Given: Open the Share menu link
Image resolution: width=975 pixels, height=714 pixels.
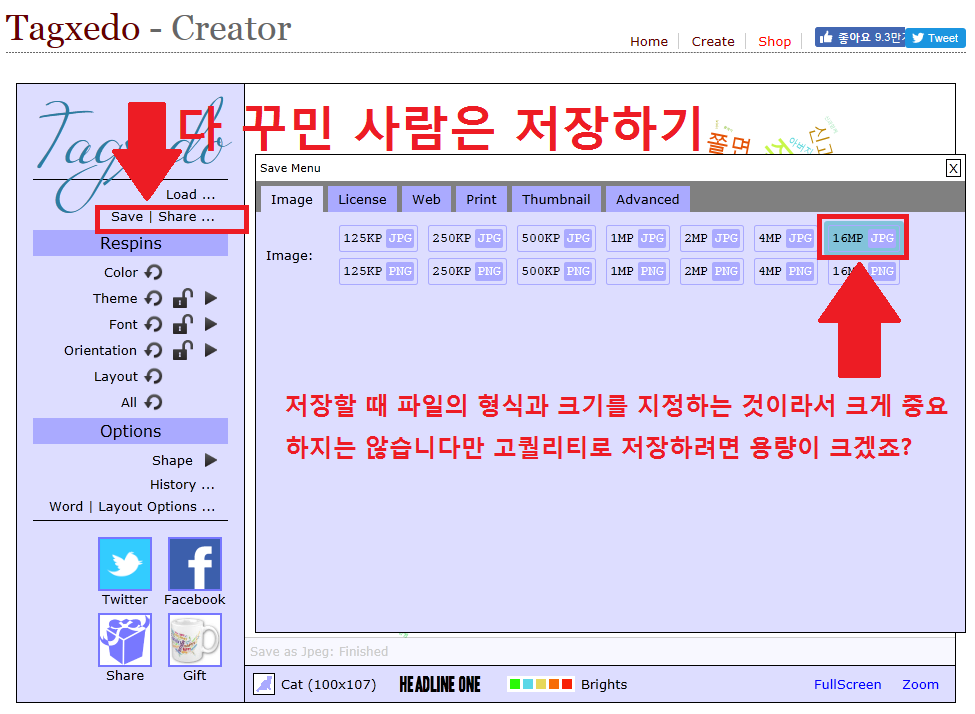Looking at the screenshot, I should (x=186, y=216).
